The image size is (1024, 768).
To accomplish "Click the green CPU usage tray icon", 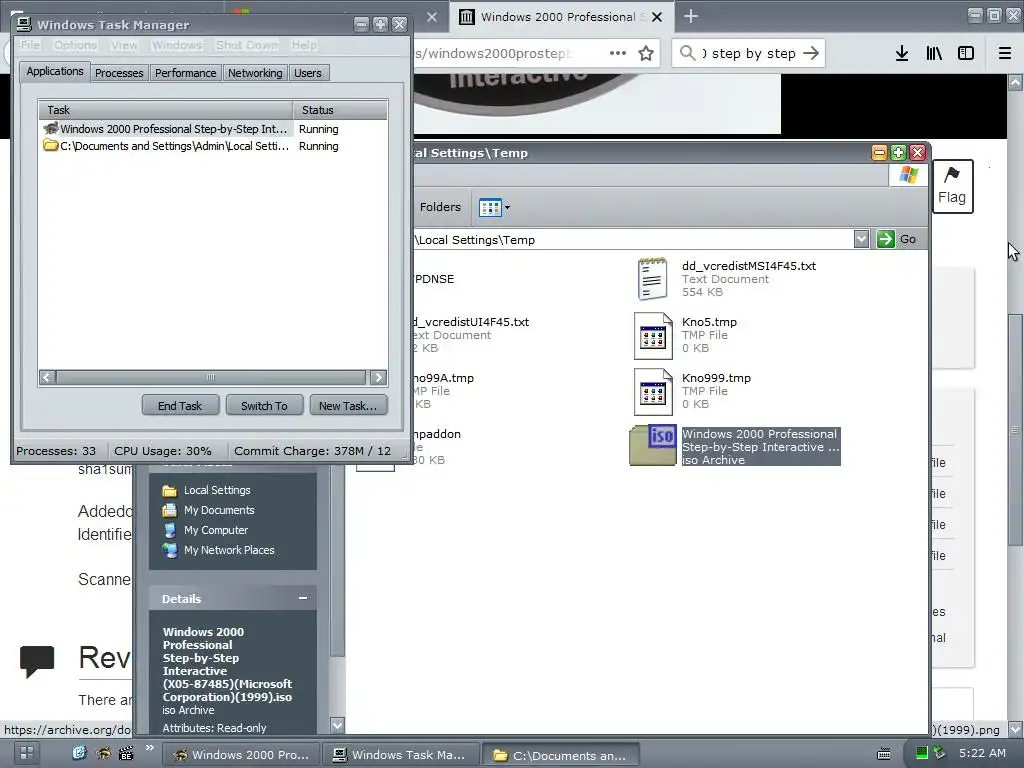I will click(x=921, y=753).
